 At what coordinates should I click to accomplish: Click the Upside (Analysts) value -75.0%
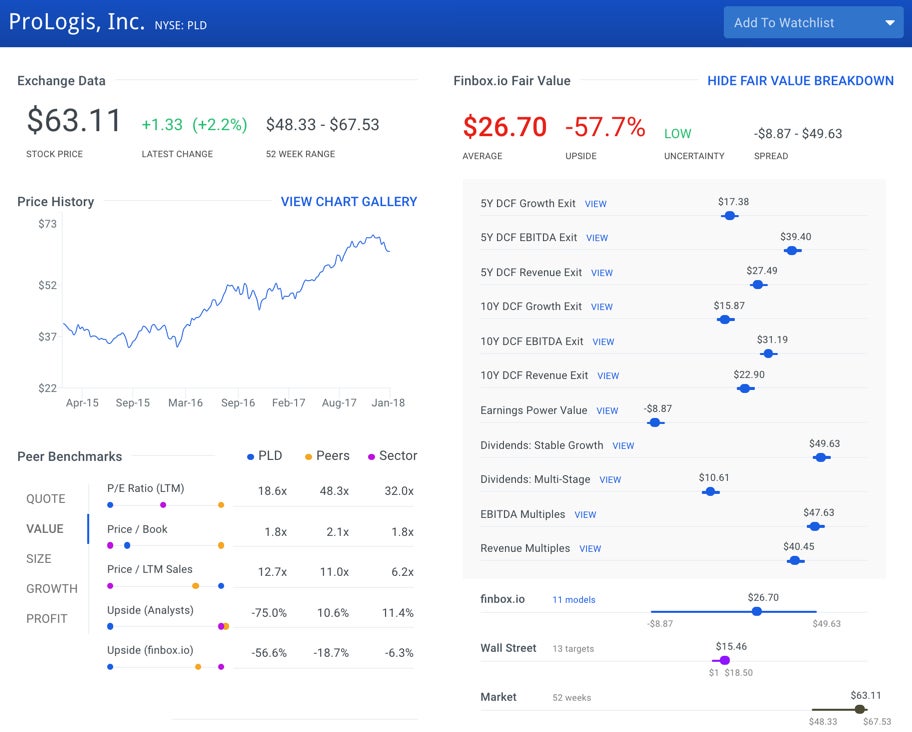[269, 613]
